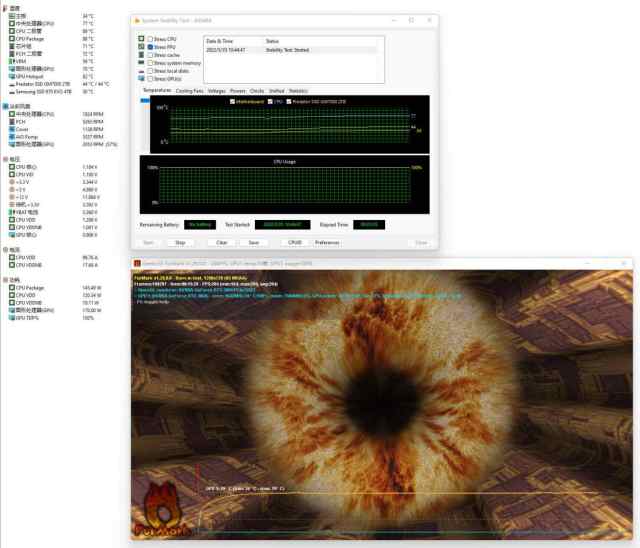Click the Stress GPU(s) monitor icon

[x=141, y=79]
